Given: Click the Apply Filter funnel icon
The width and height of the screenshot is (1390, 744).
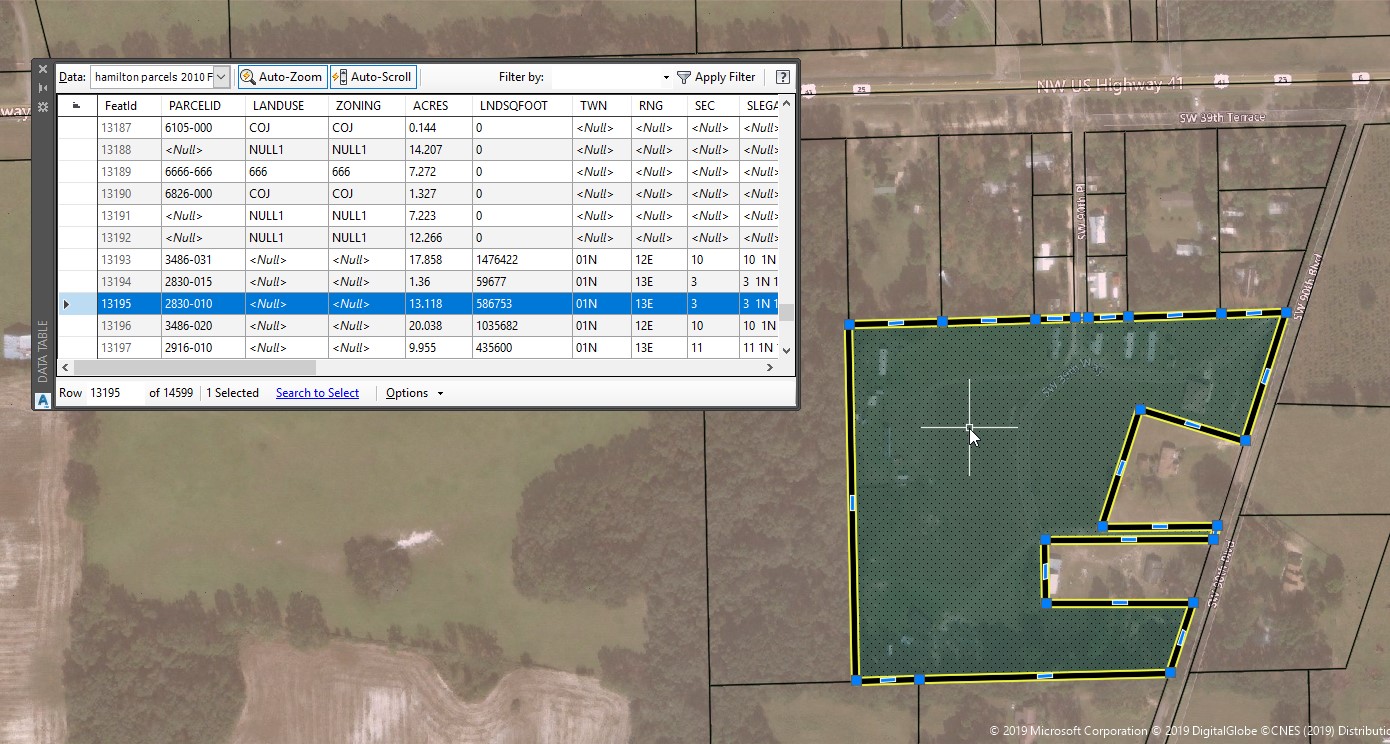Looking at the screenshot, I should point(684,77).
